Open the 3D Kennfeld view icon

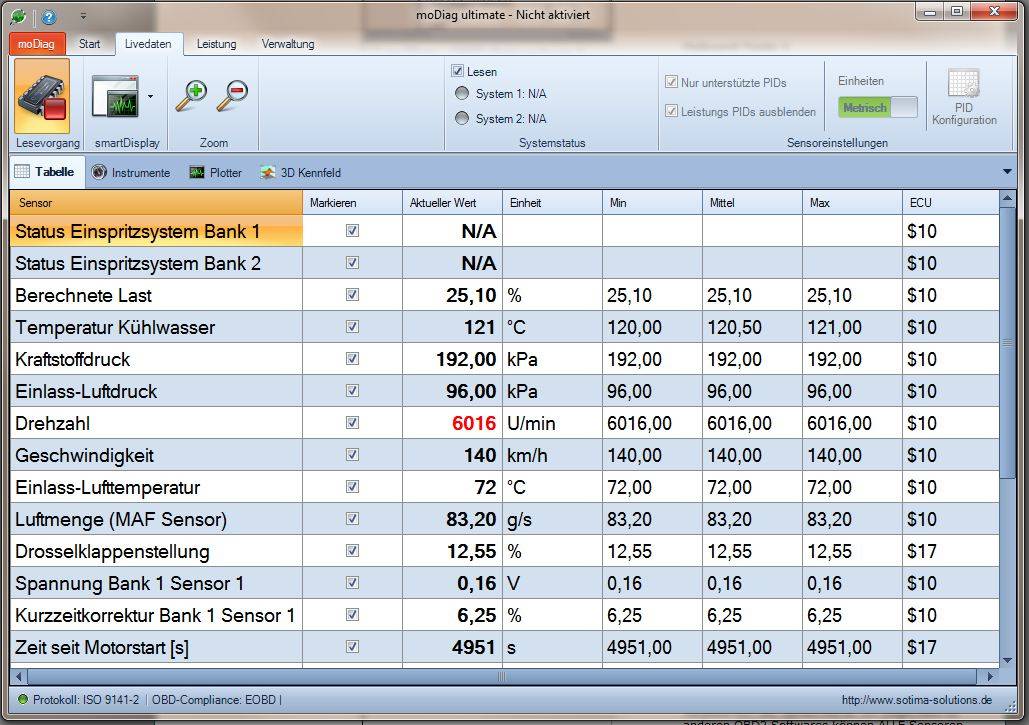pos(267,172)
